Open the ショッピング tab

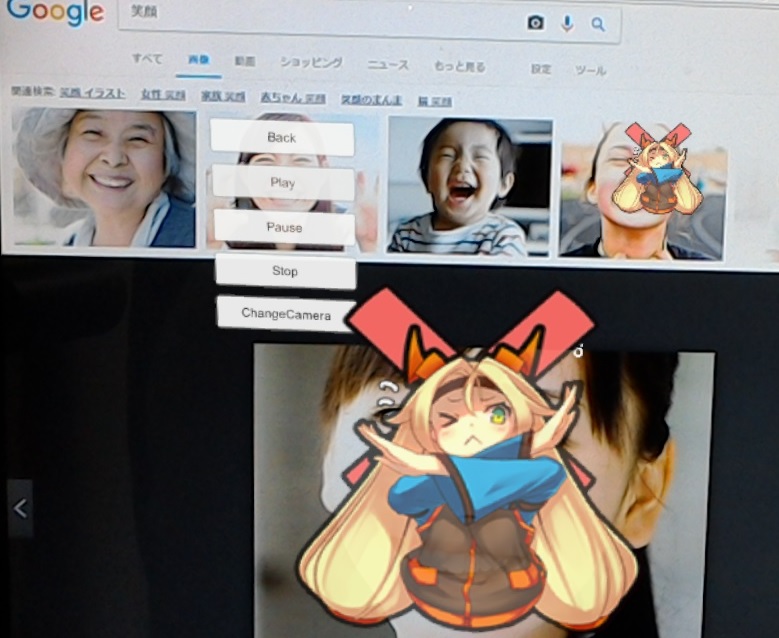[312, 63]
